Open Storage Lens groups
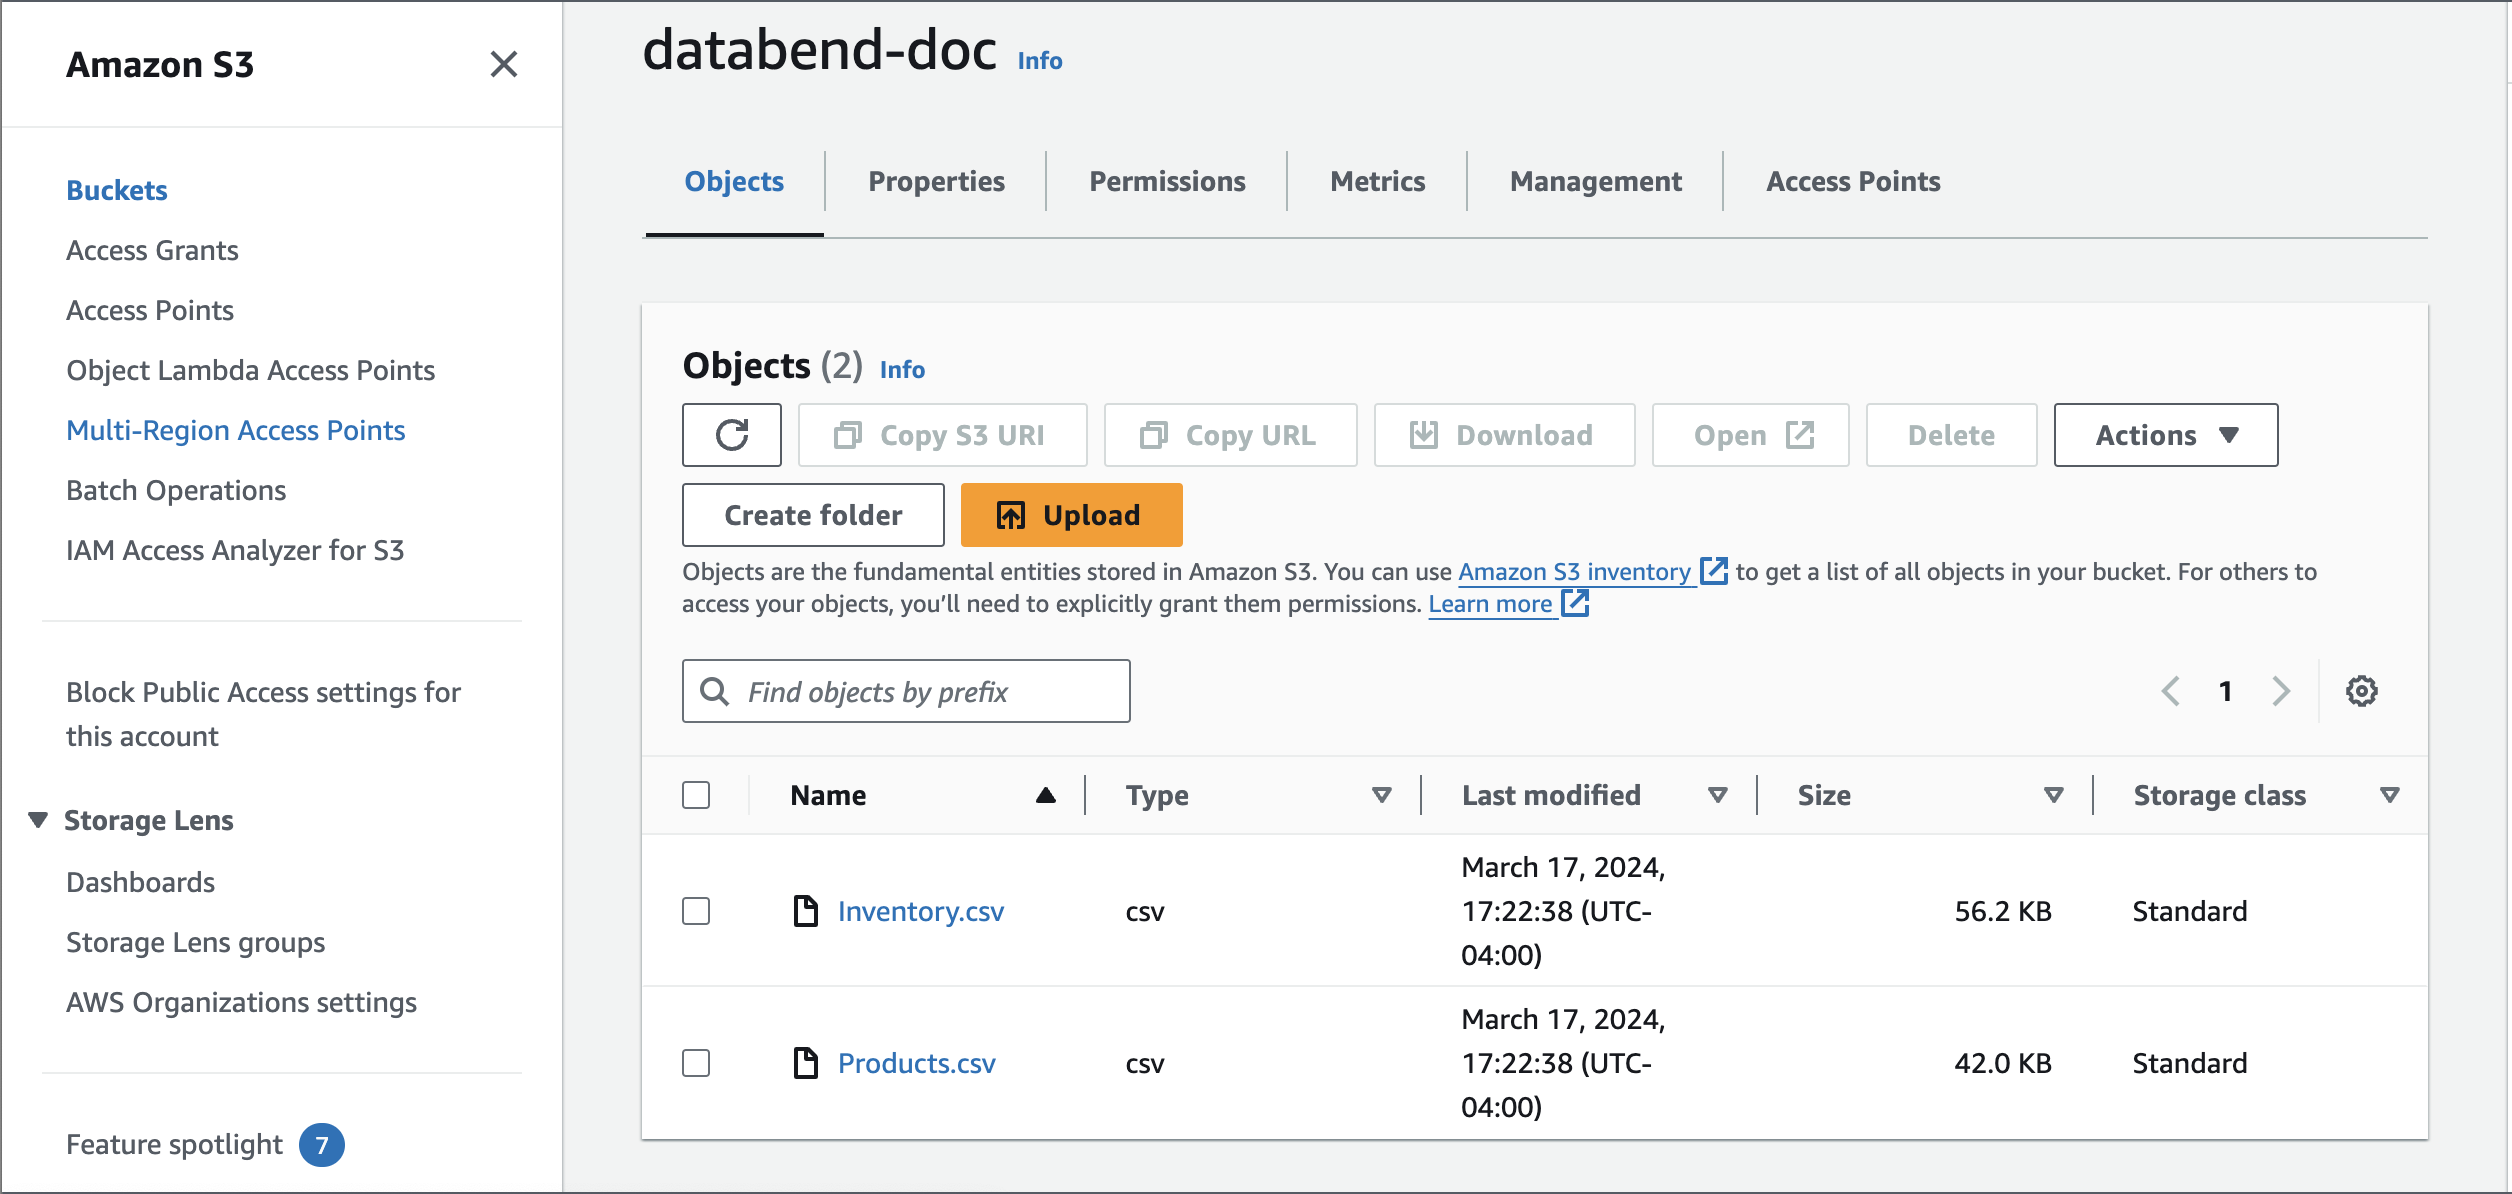 tap(195, 942)
